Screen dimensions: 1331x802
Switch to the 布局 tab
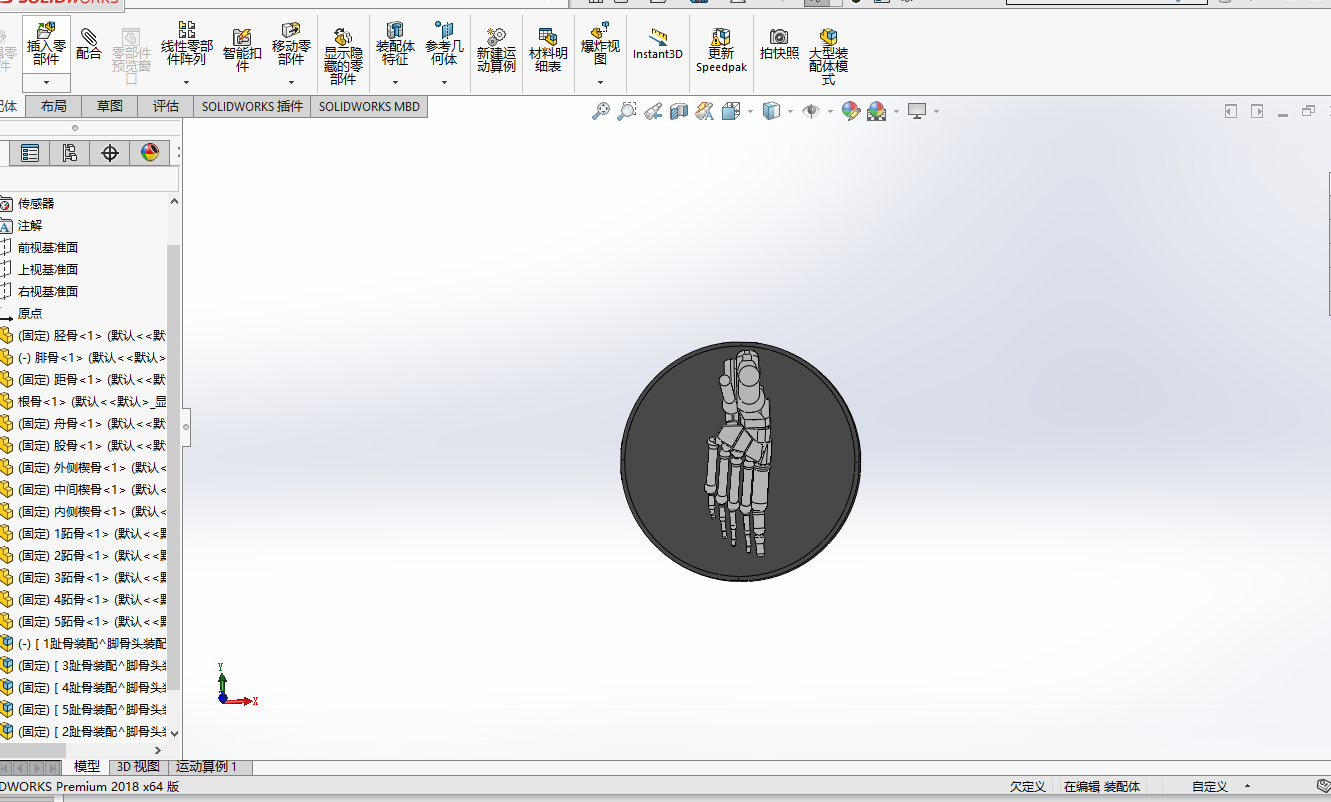pyautogui.click(x=54, y=106)
